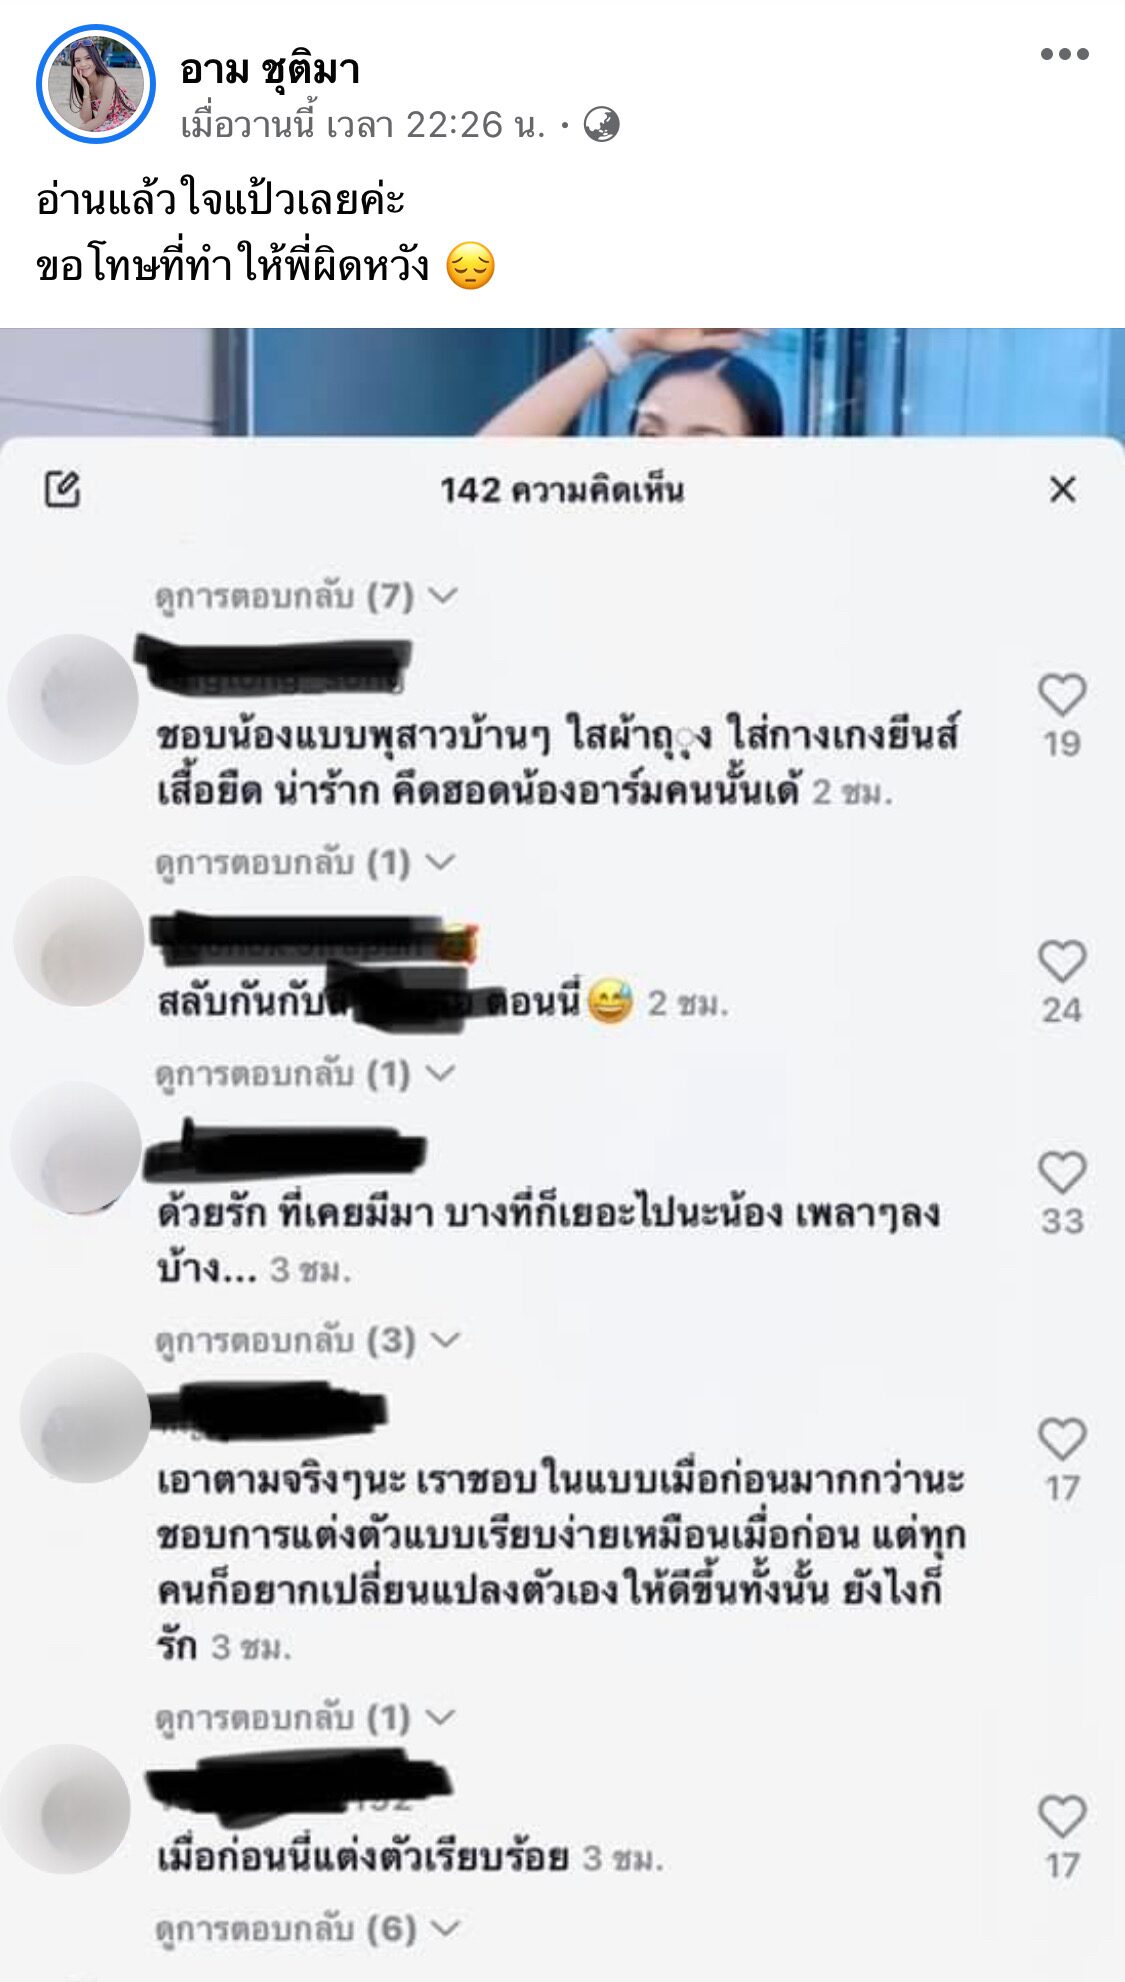
Task: Open post timestamp เมื่อวานนี้ เวลา 22:26 น.
Action: (363, 125)
